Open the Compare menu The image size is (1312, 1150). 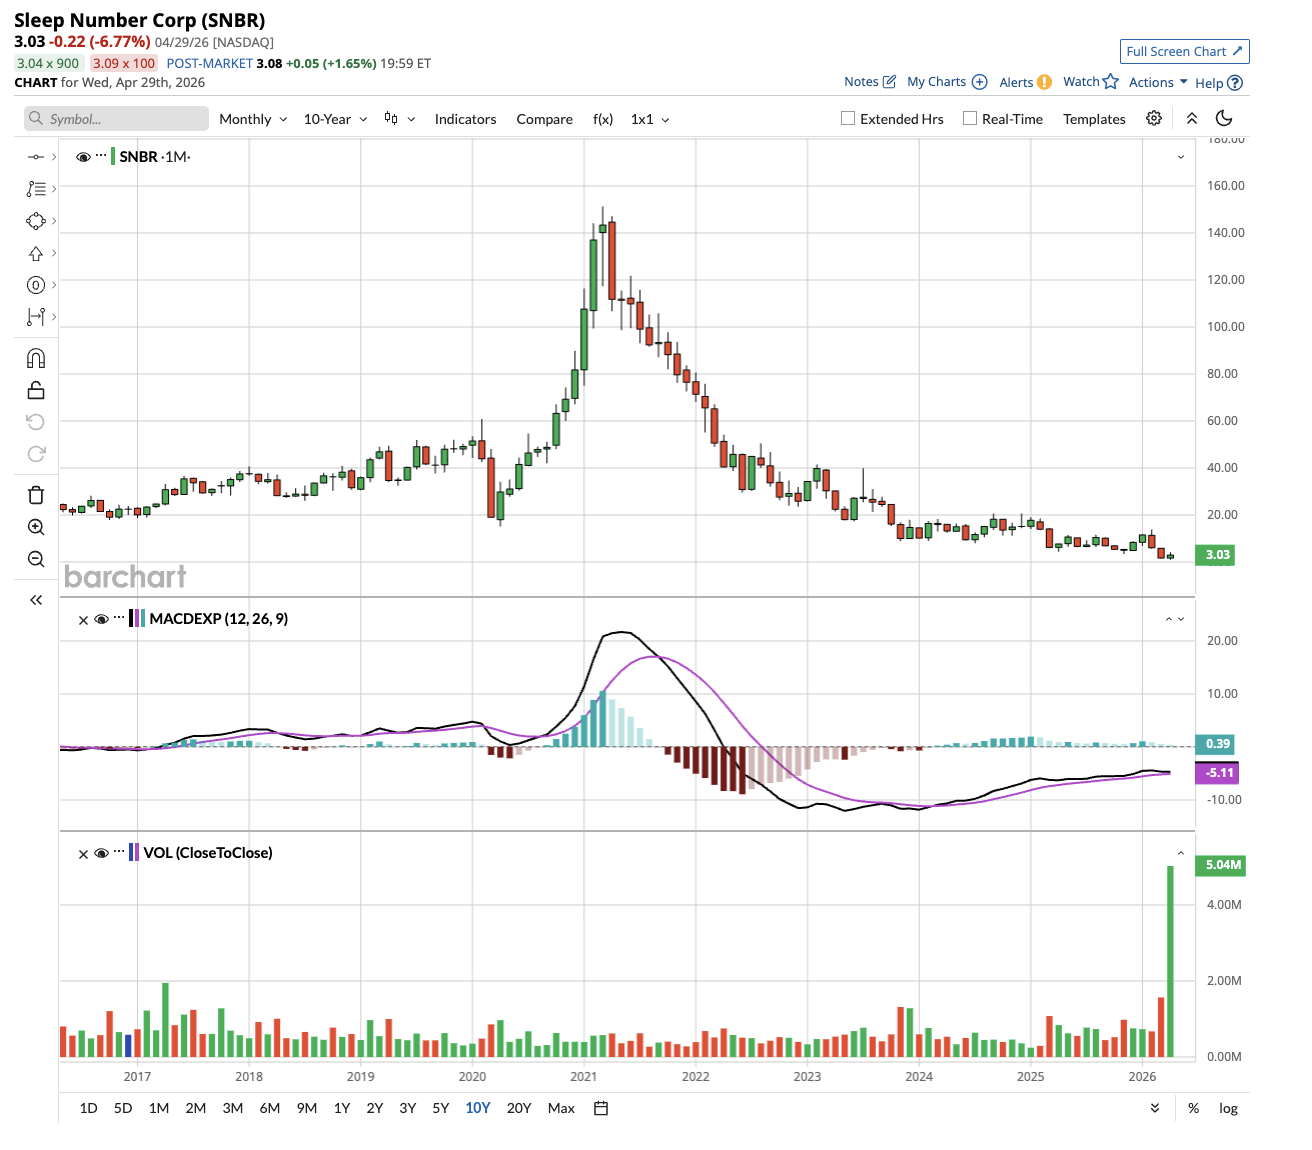coord(545,119)
